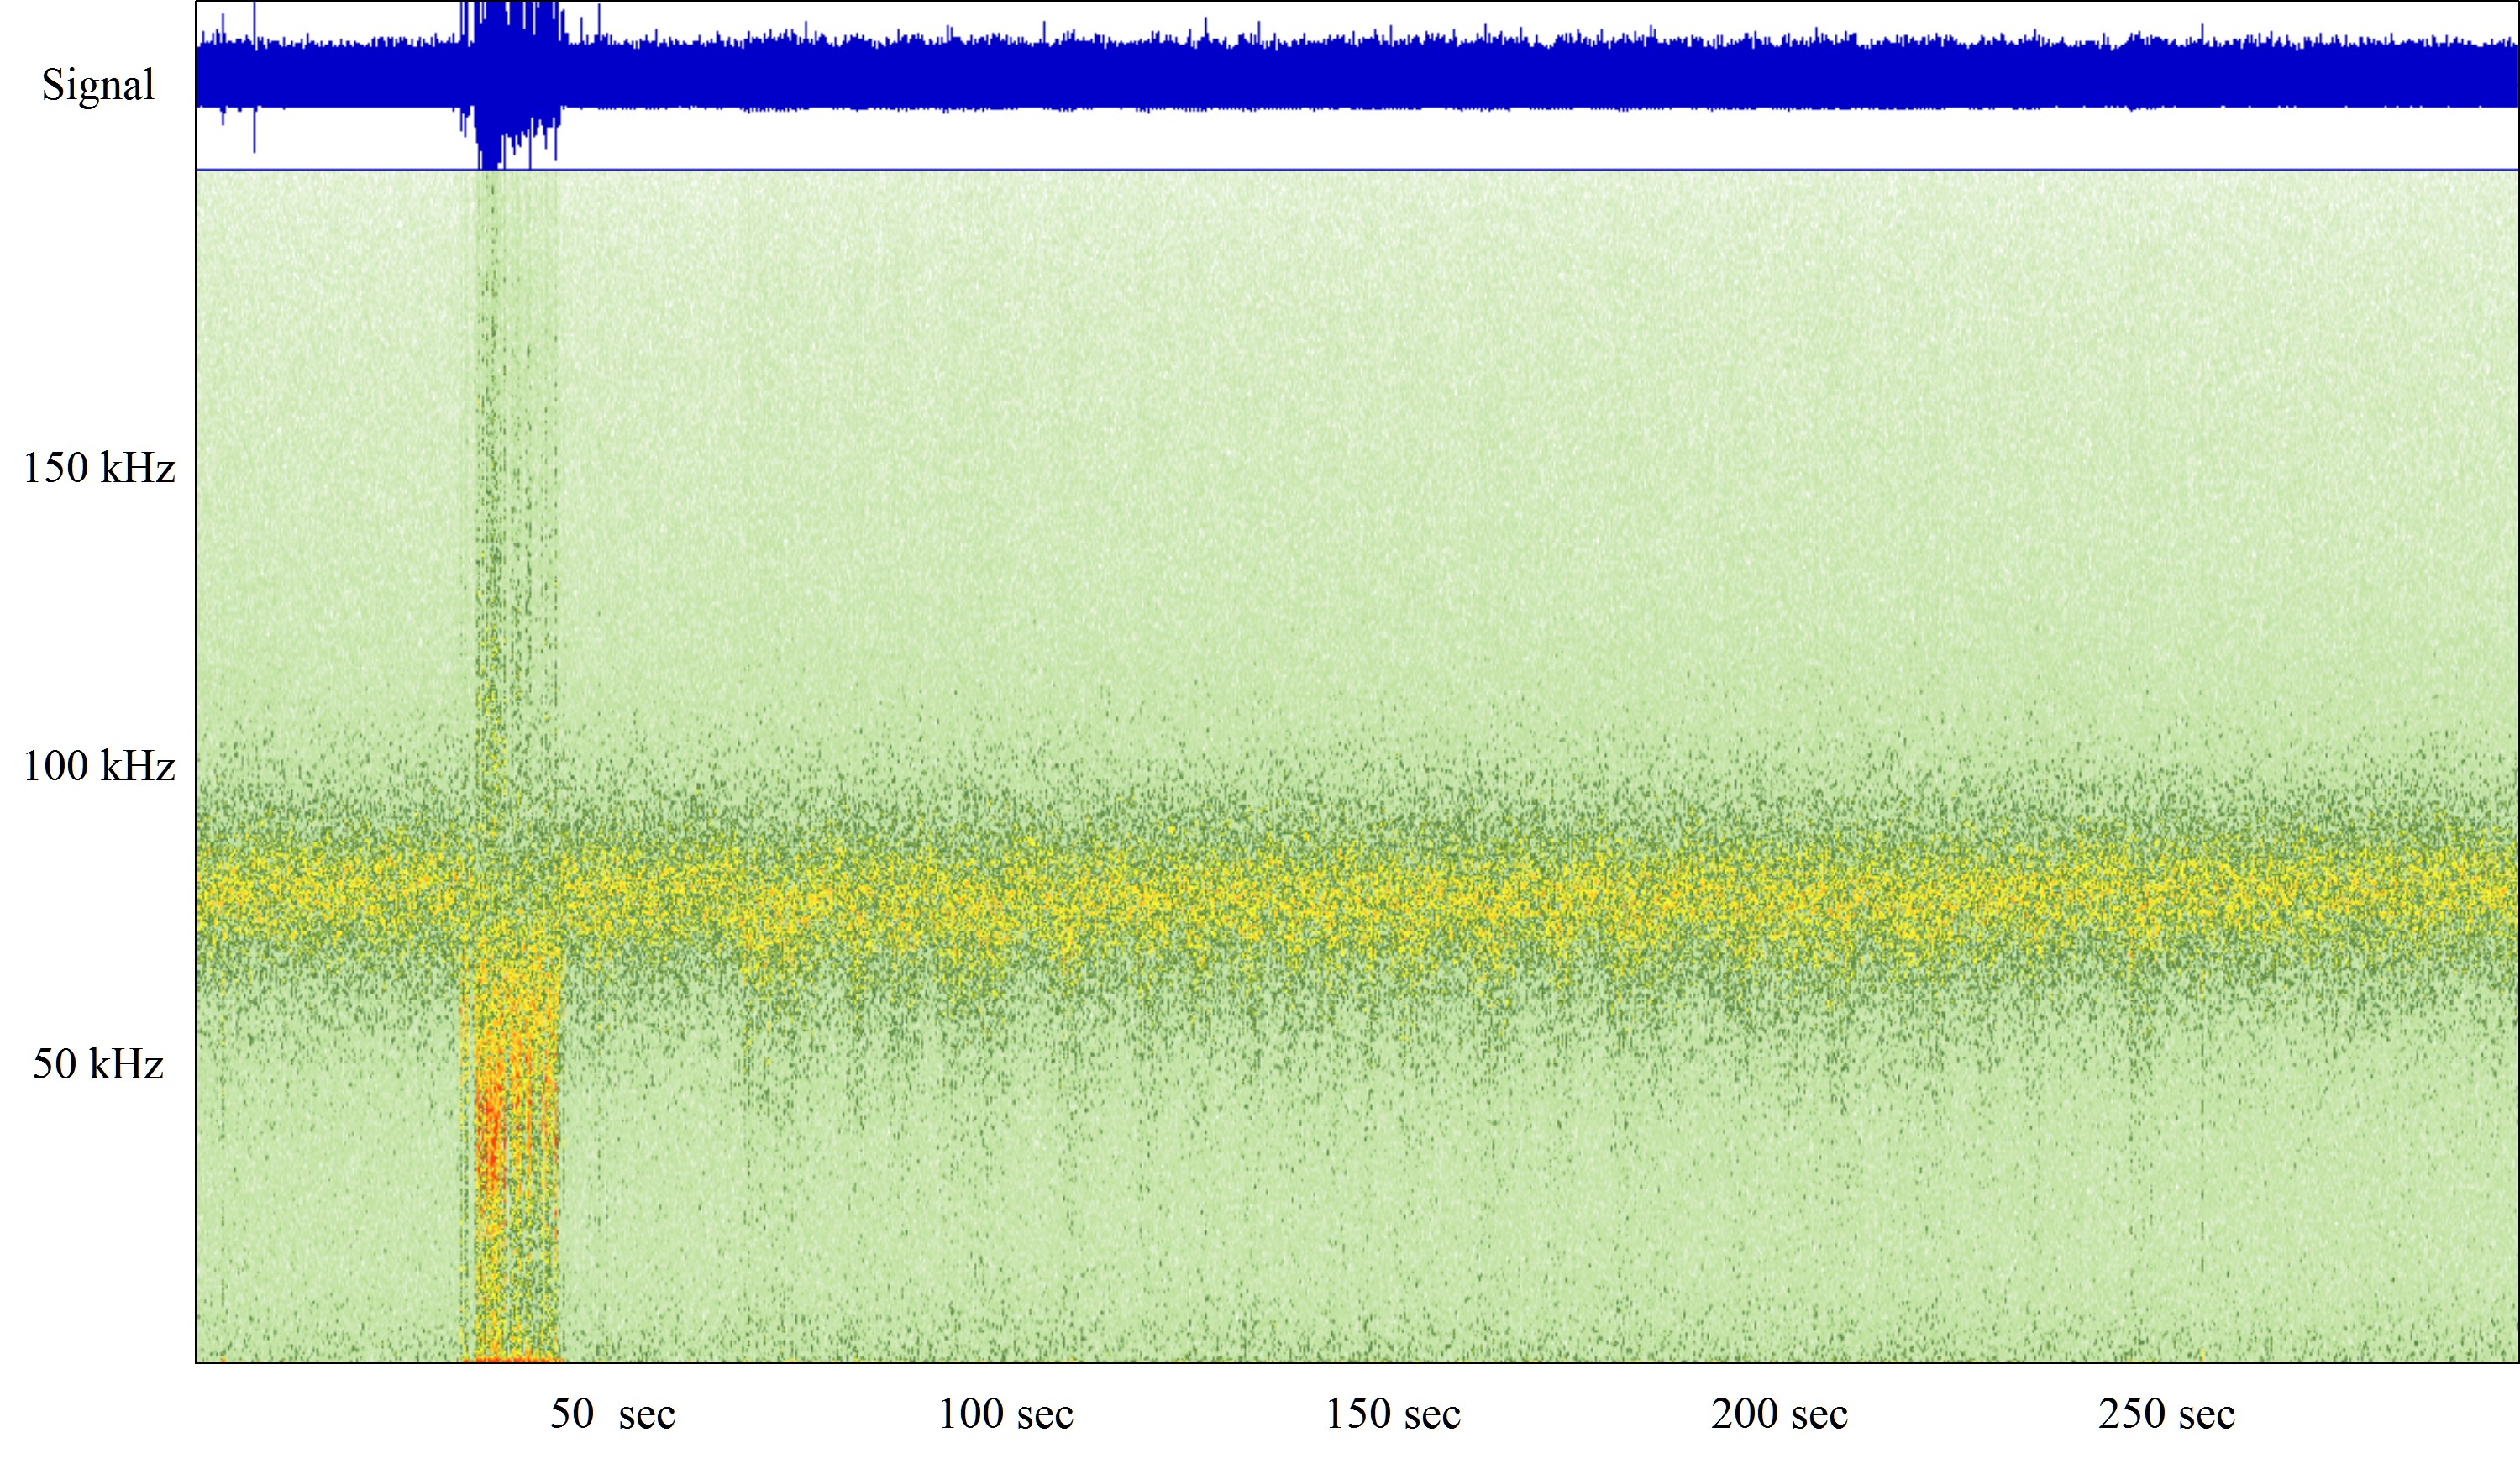Click the '50 kHz' frequency axis label

pyautogui.click(x=98, y=1064)
